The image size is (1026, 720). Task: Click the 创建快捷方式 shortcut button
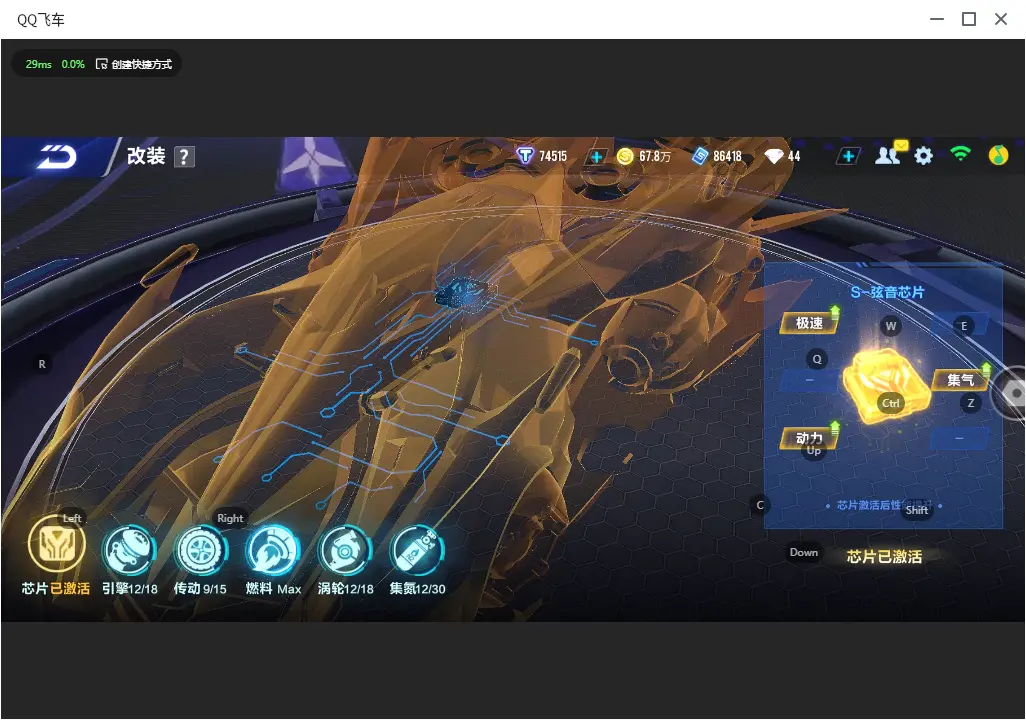pyautogui.click(x=133, y=64)
